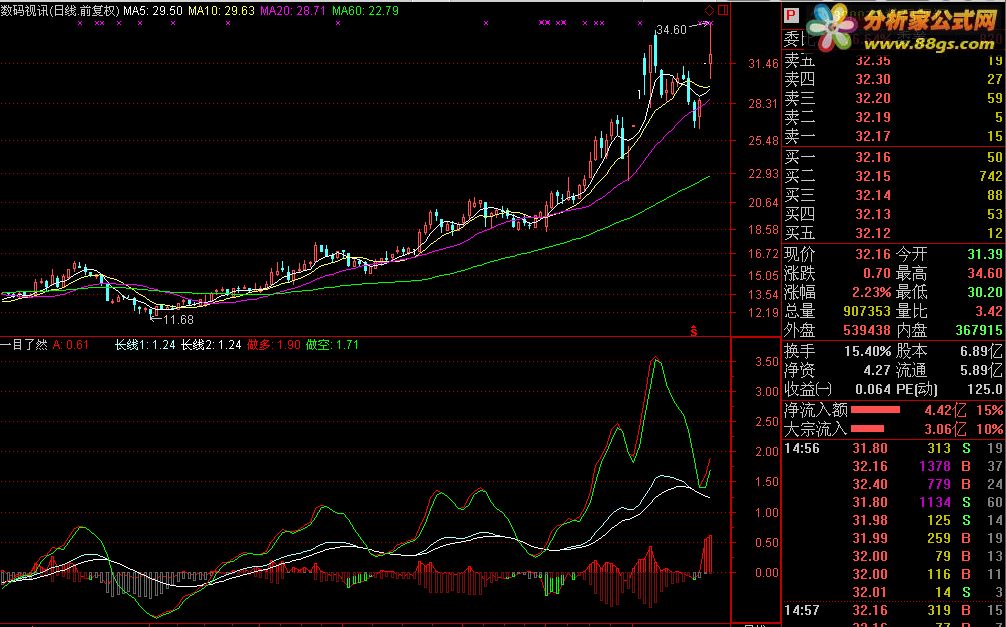Image resolution: width=1006 pixels, height=627 pixels.
Task: Select the MA5: 29.50 label
Action: [x=153, y=11]
